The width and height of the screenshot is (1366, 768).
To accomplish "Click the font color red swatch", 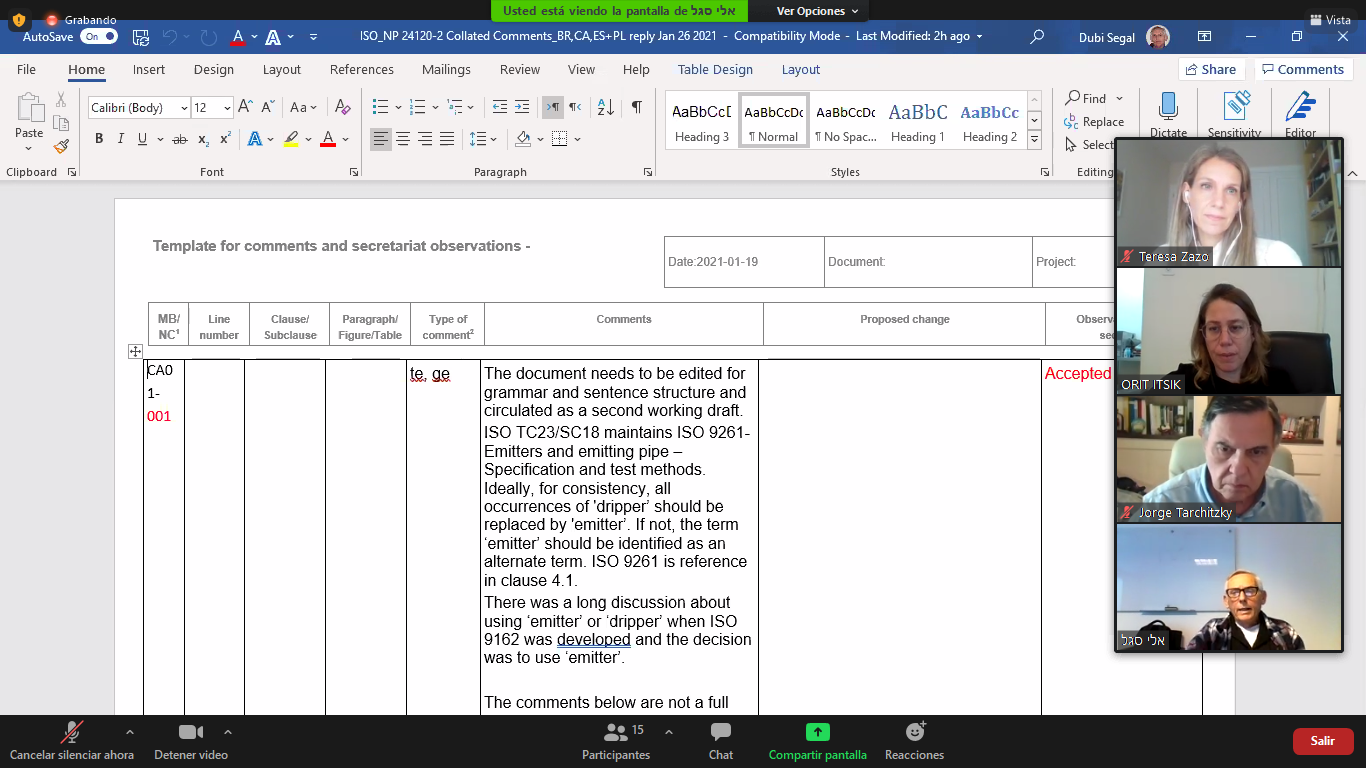I will click(327, 139).
